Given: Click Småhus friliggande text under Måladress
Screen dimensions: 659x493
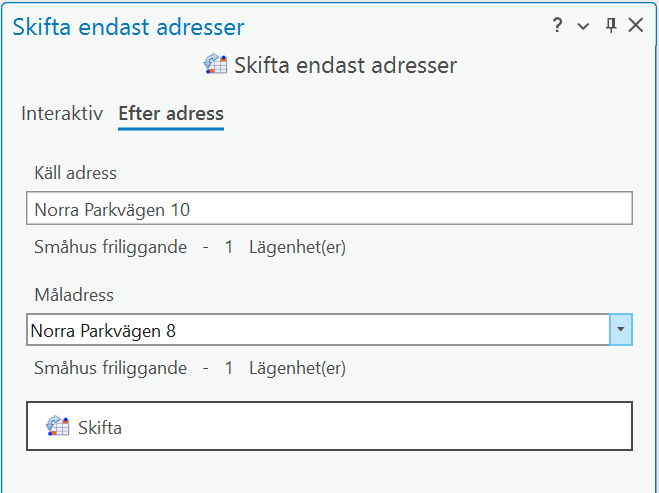Looking at the screenshot, I should click(110, 368).
